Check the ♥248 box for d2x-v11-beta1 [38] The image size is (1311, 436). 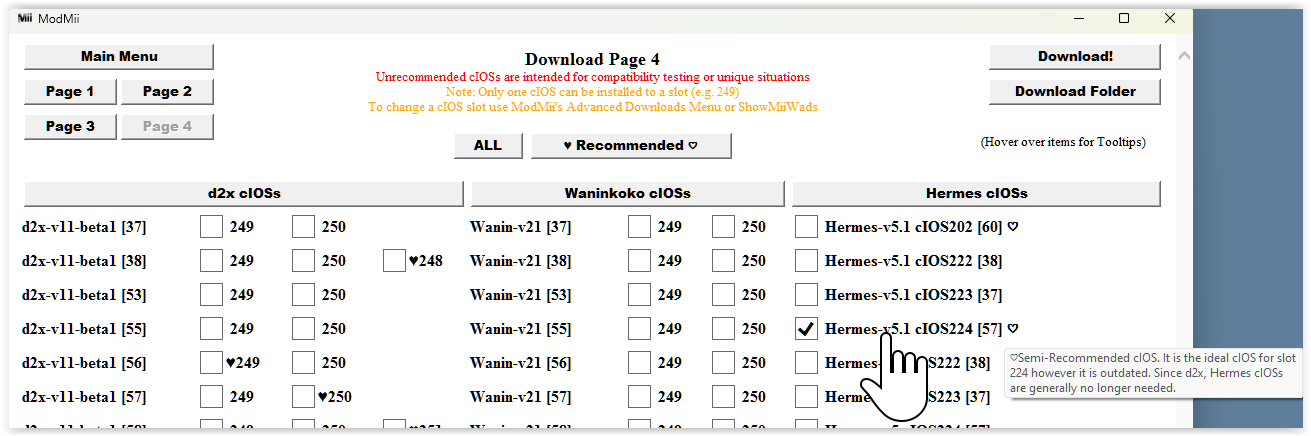coord(394,261)
